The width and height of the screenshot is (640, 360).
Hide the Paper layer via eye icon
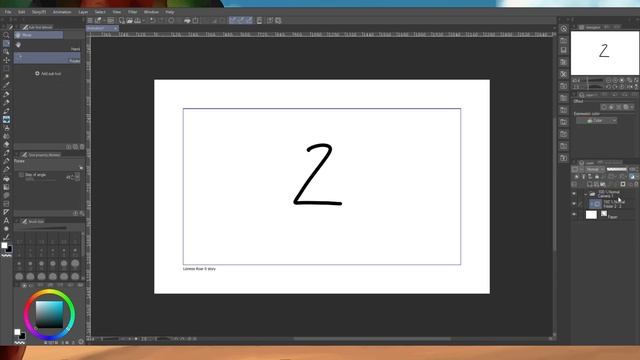coord(574,214)
